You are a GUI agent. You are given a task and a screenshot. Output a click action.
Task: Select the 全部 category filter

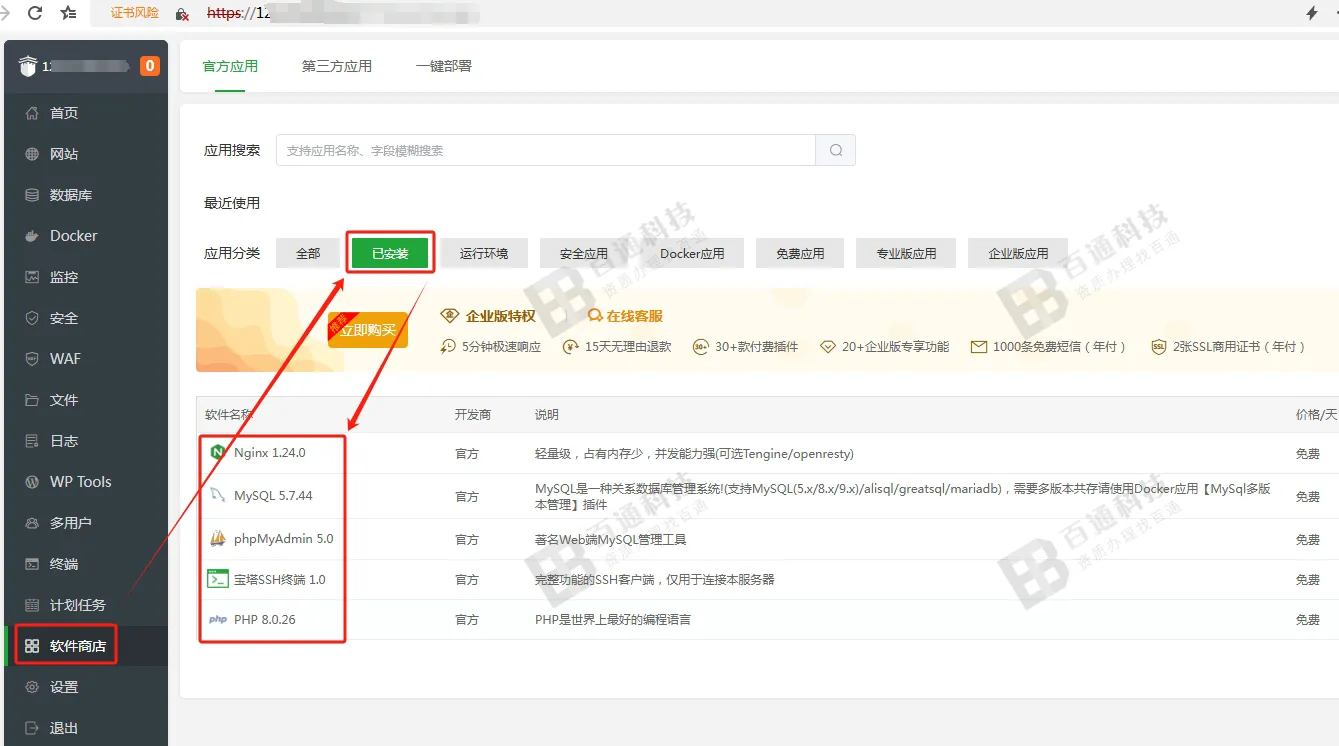click(308, 253)
